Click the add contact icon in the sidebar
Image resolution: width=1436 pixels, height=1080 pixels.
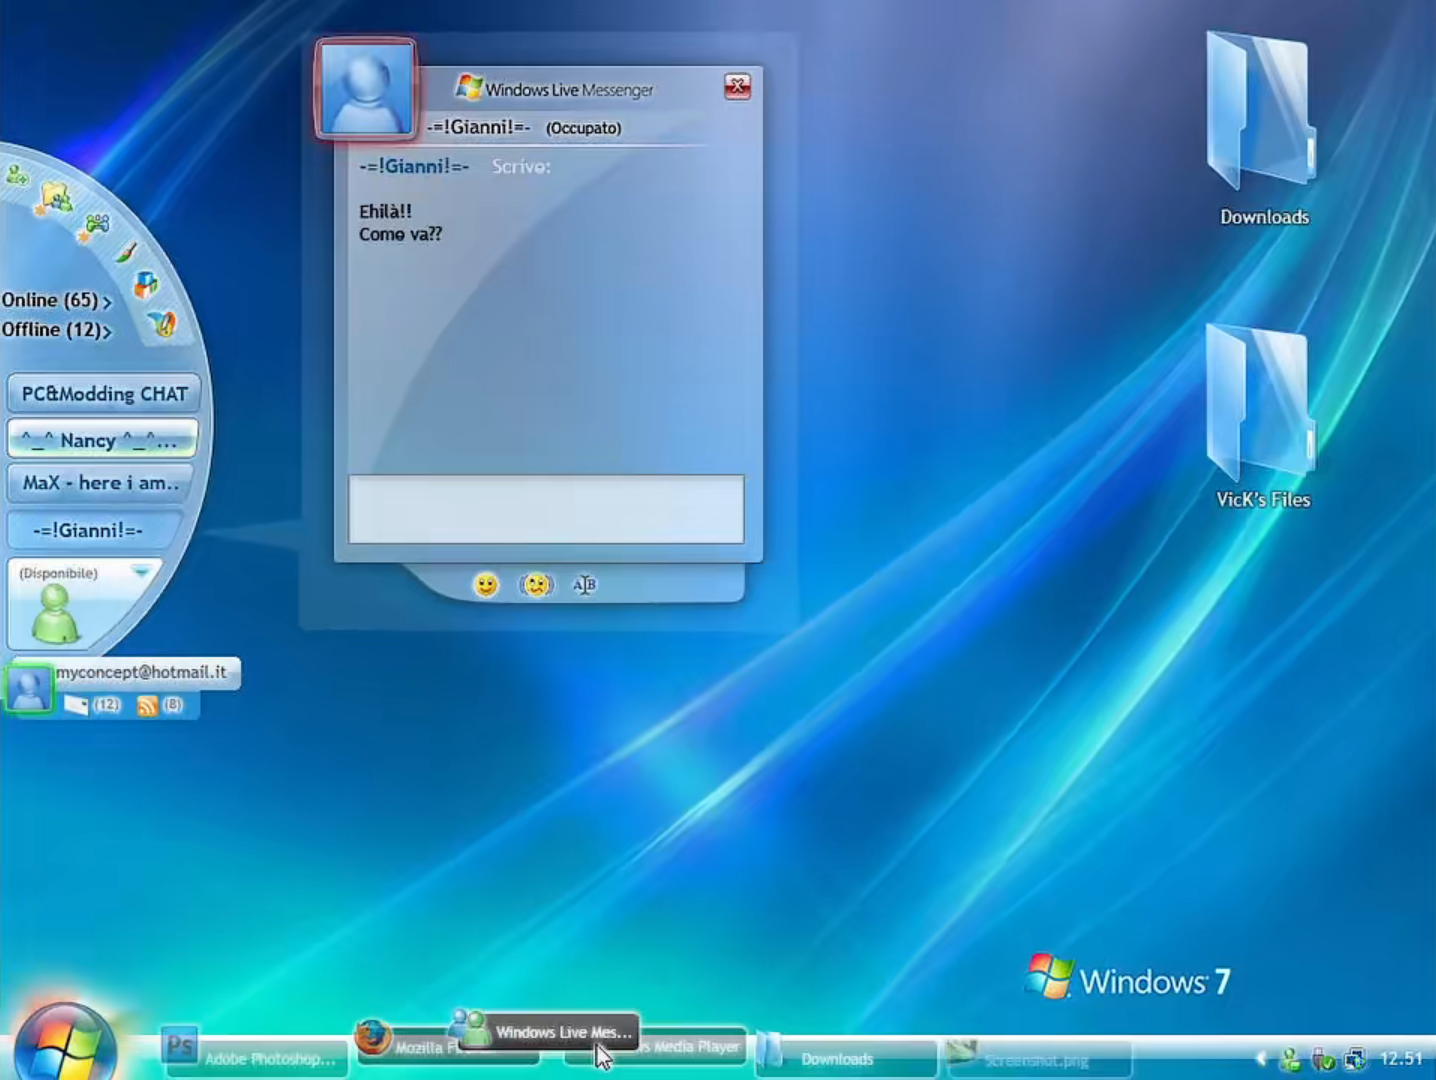[x=16, y=176]
